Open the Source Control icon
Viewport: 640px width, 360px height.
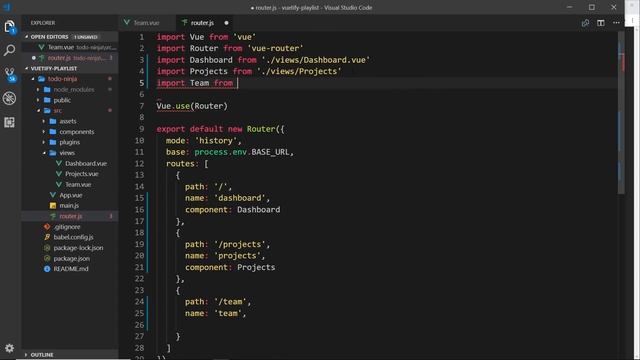(10, 74)
